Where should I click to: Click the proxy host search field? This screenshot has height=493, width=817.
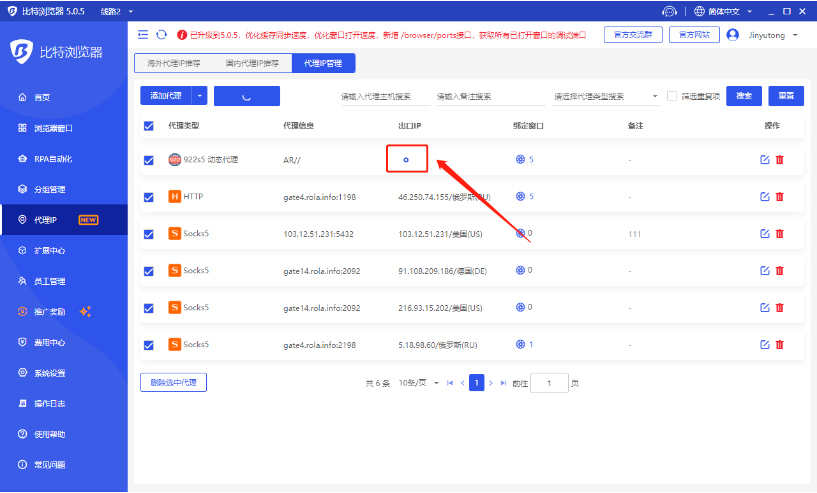386,96
